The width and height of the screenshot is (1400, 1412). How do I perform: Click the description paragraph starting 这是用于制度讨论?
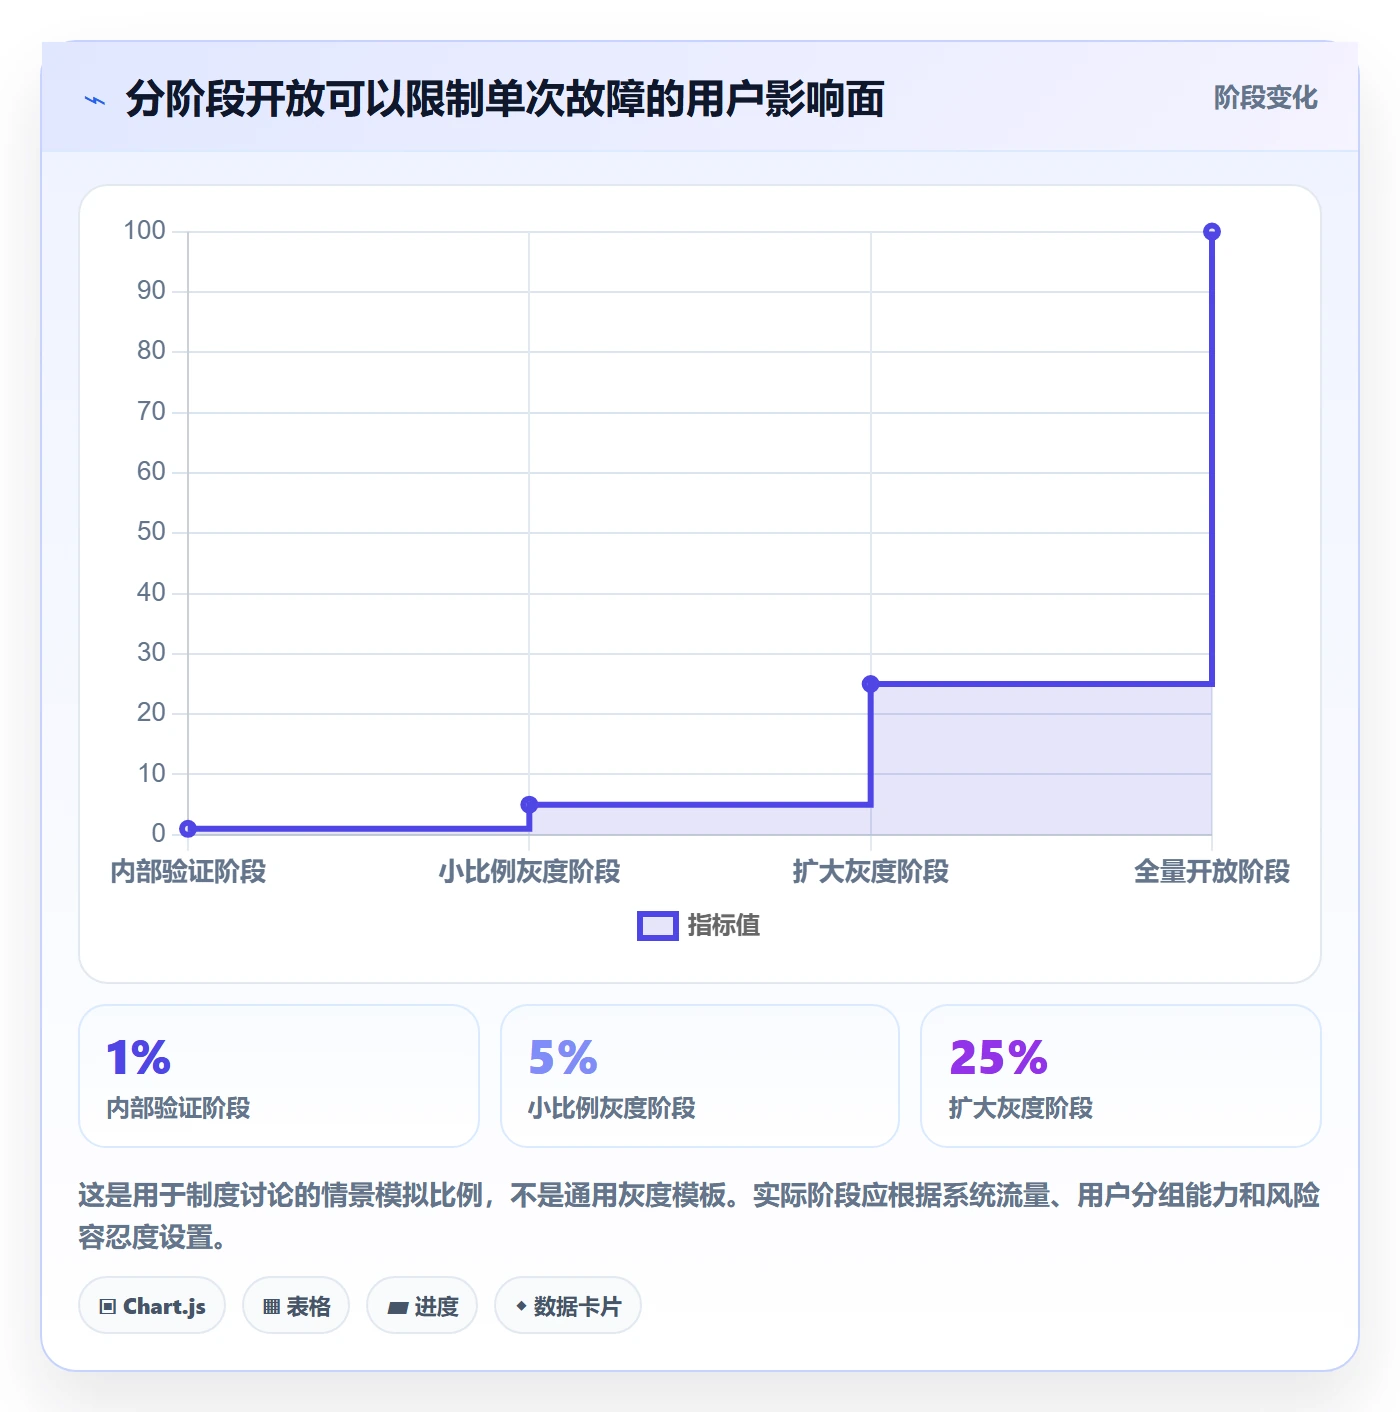click(700, 1216)
